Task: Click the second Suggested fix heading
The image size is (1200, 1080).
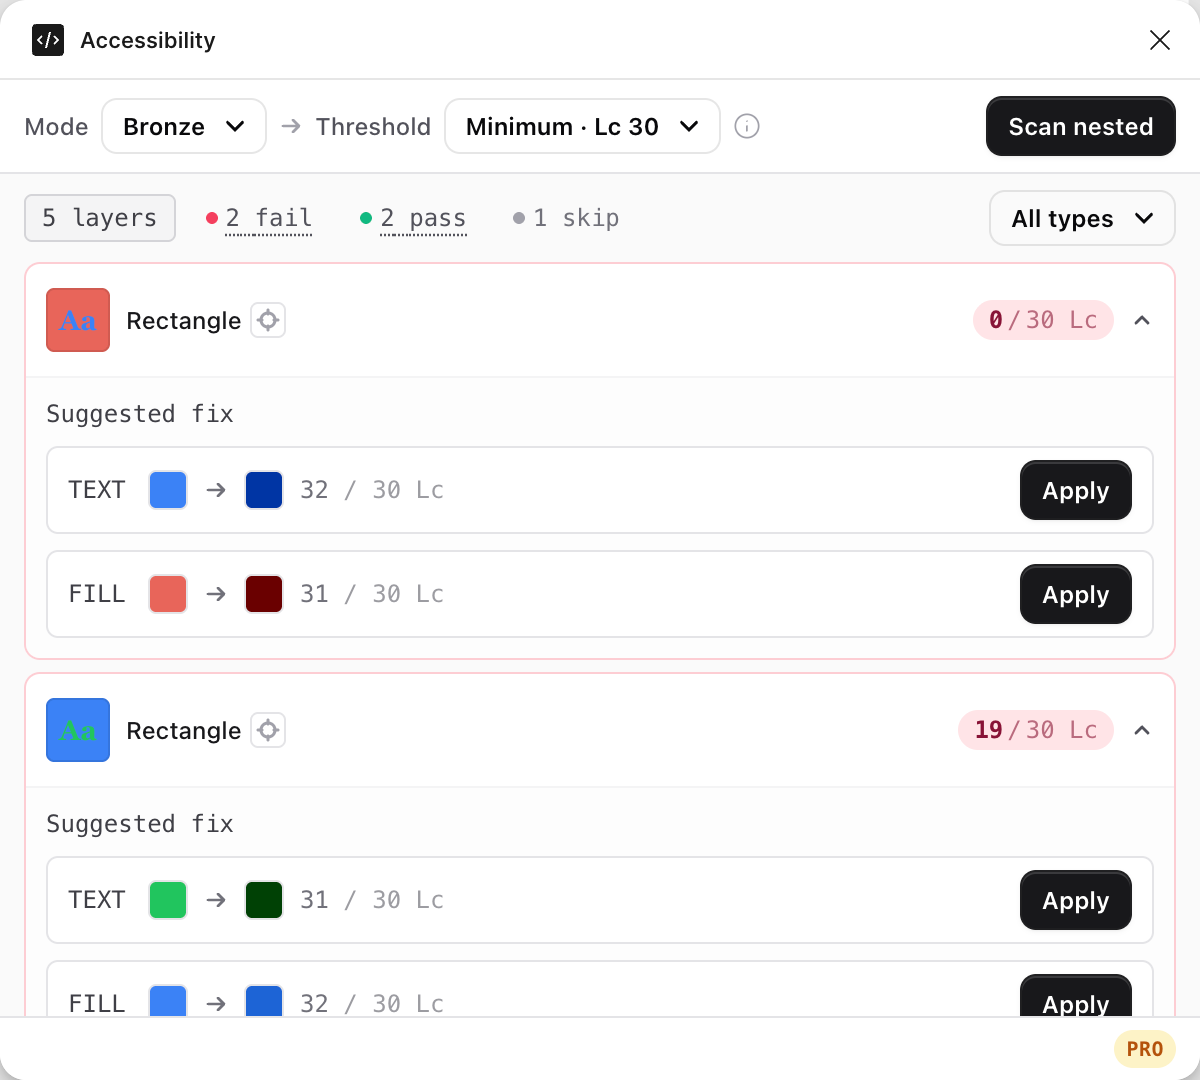Action: coord(140,824)
